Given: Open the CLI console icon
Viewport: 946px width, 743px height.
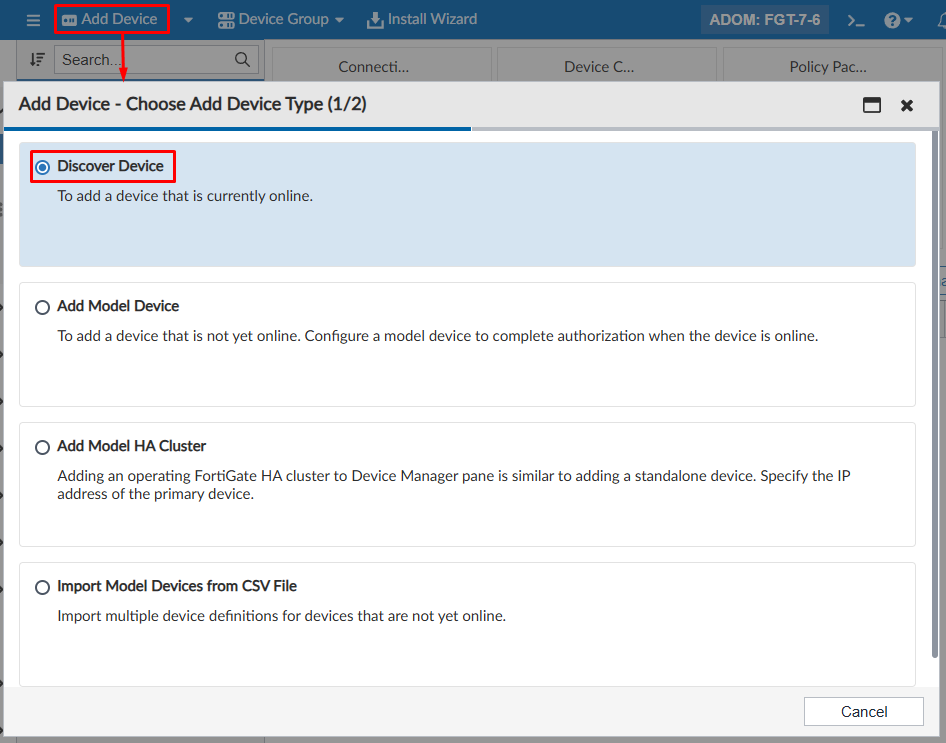Looking at the screenshot, I should [x=855, y=18].
